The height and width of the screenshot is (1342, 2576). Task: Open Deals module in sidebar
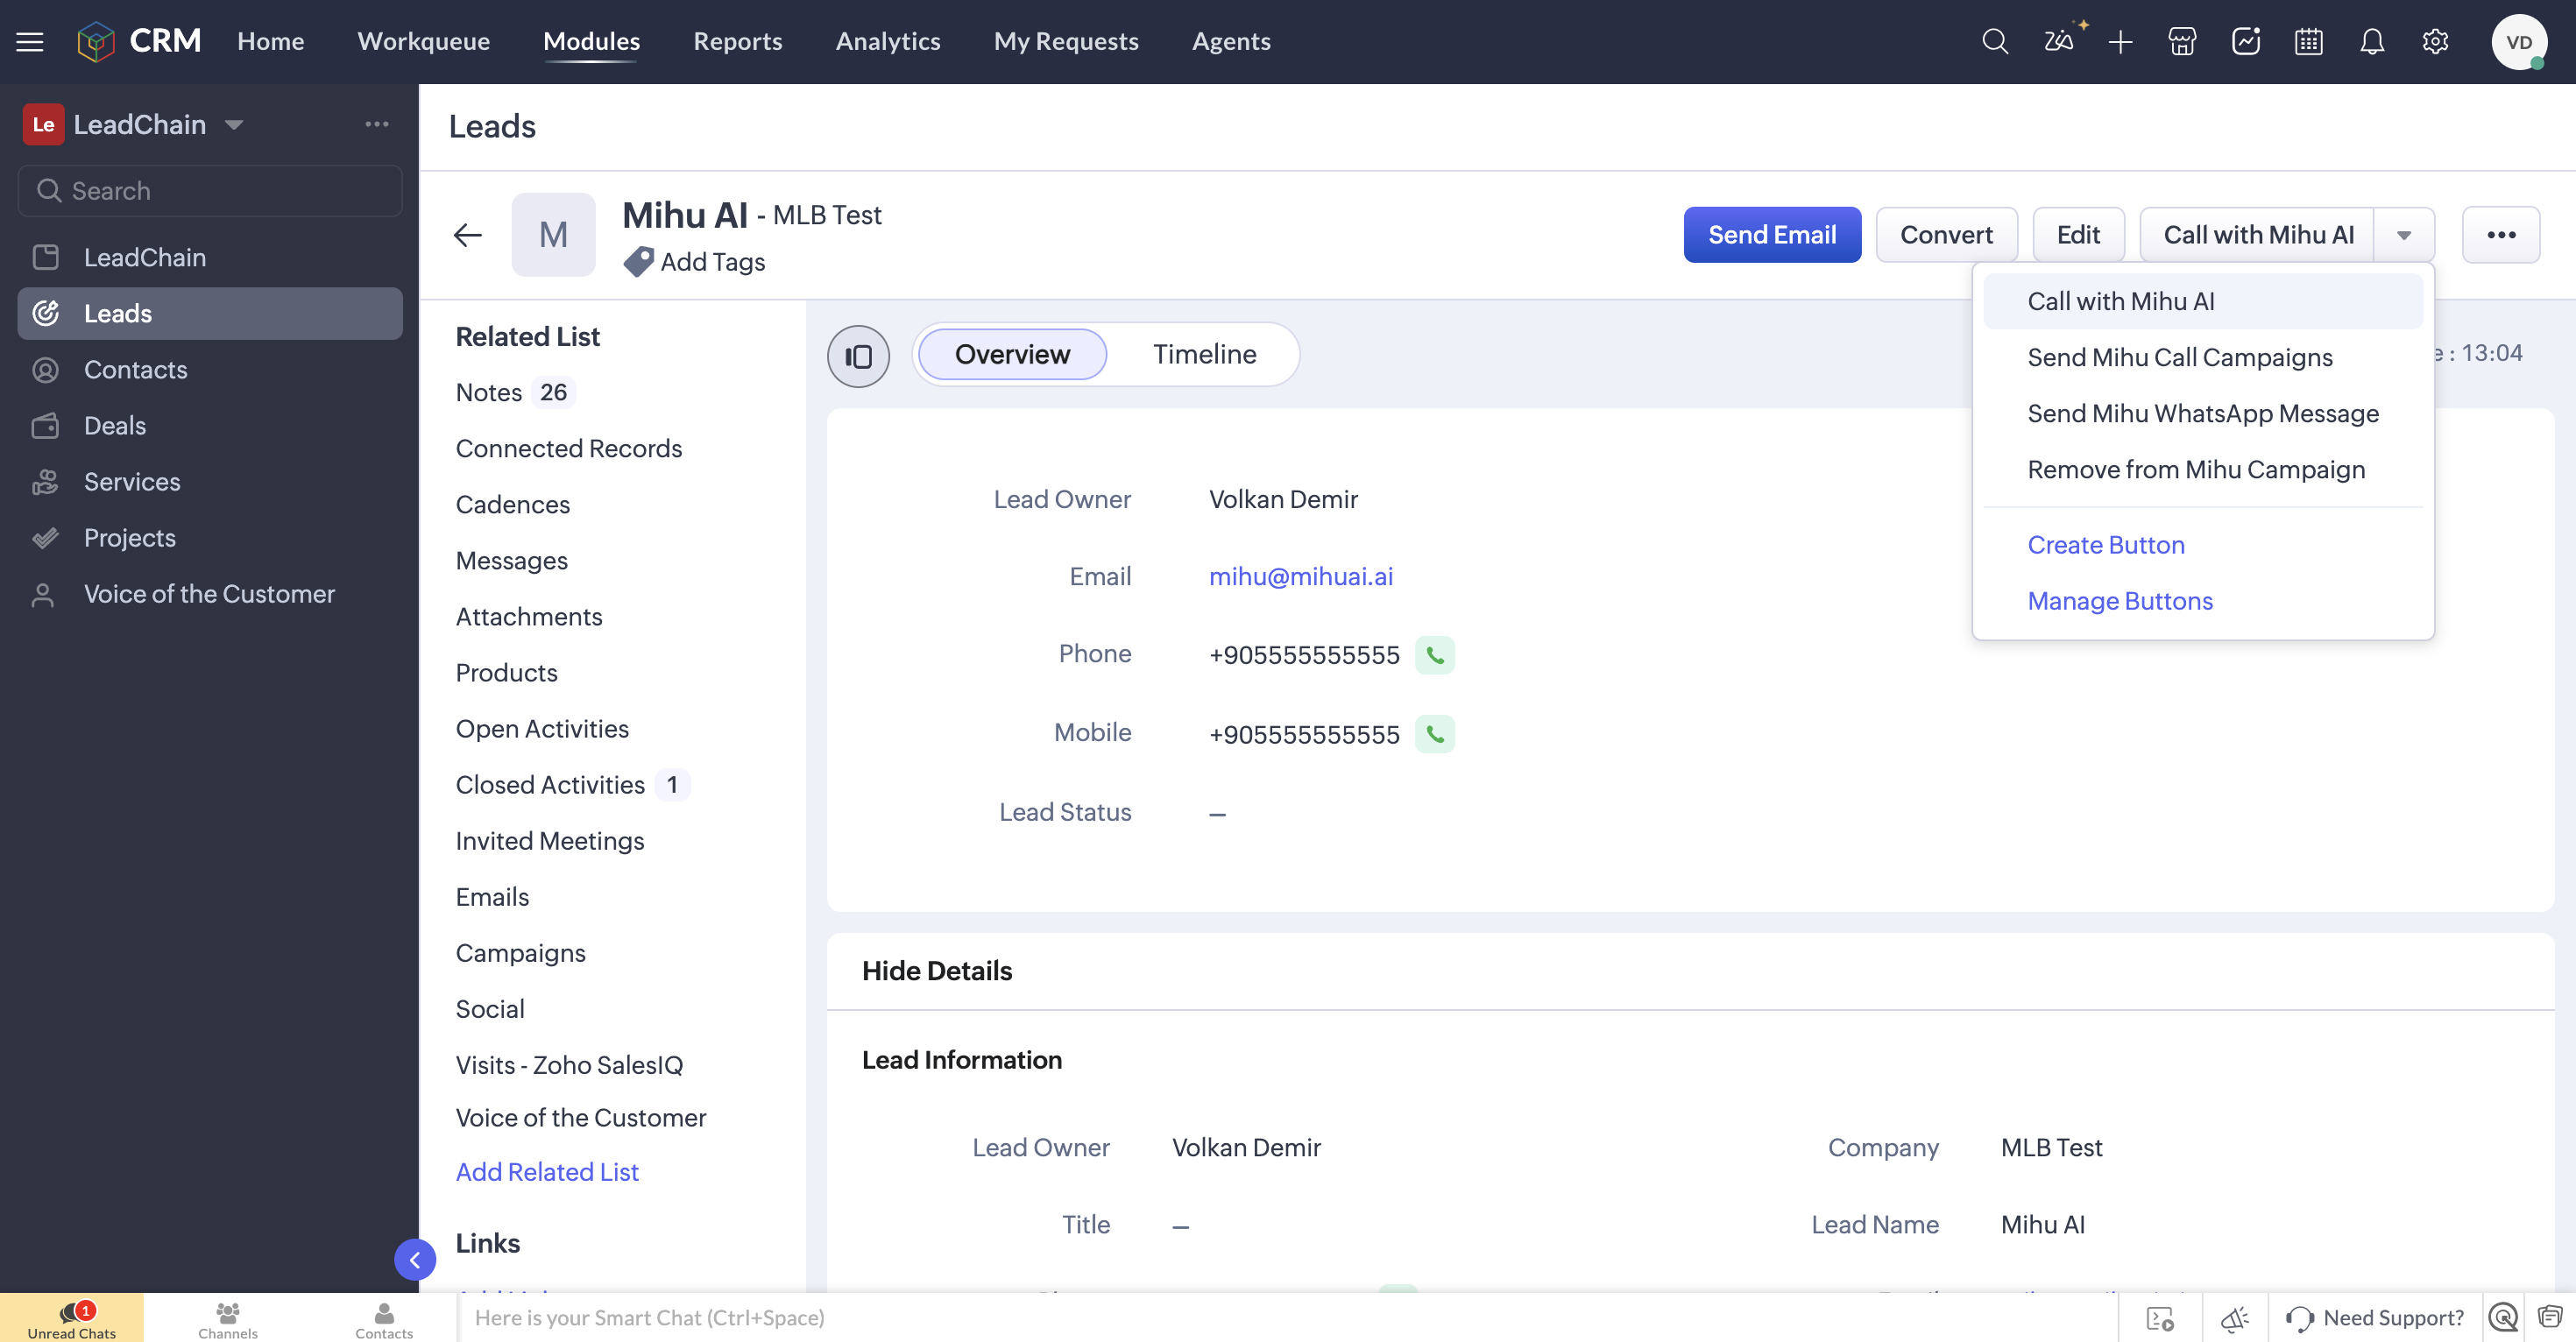tap(210, 426)
